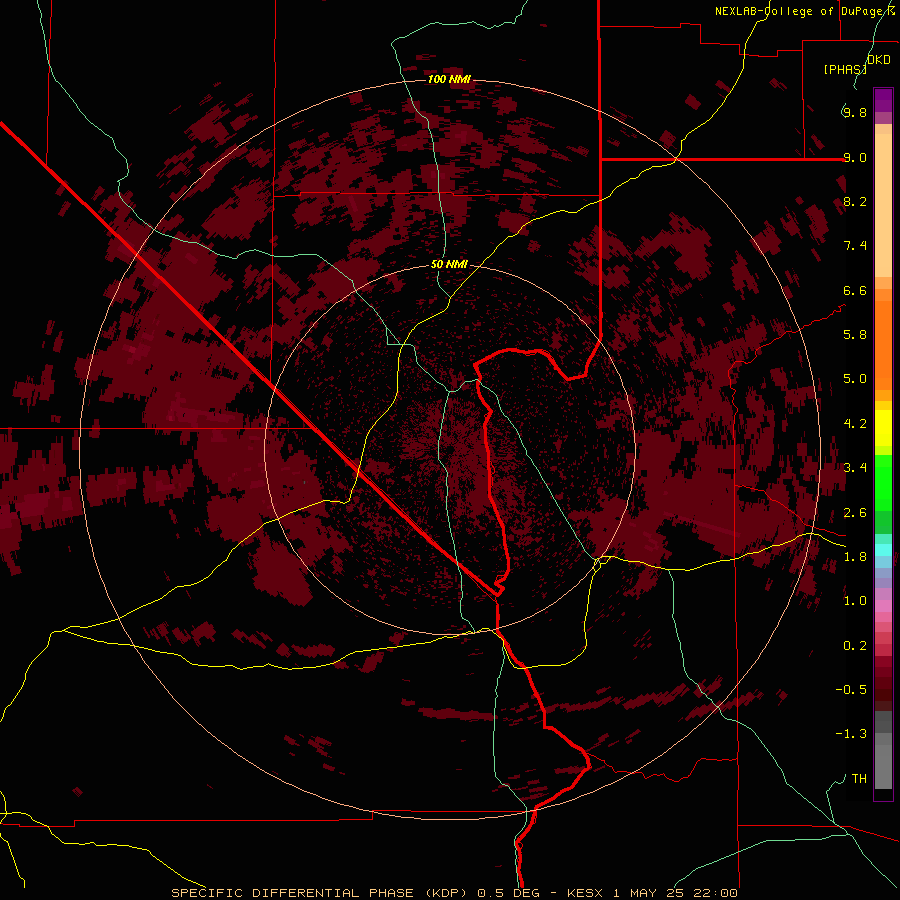The height and width of the screenshot is (900, 900).
Task: Click the 100 NMI range ring label
Action: pos(449,79)
